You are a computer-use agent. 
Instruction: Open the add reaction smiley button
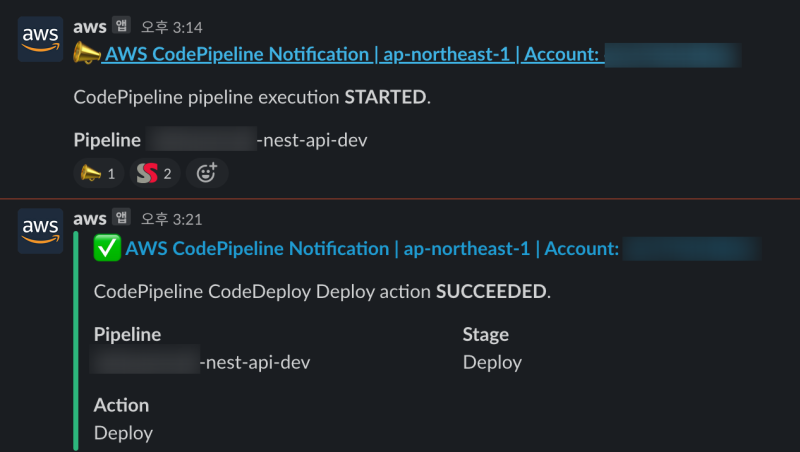tap(207, 174)
